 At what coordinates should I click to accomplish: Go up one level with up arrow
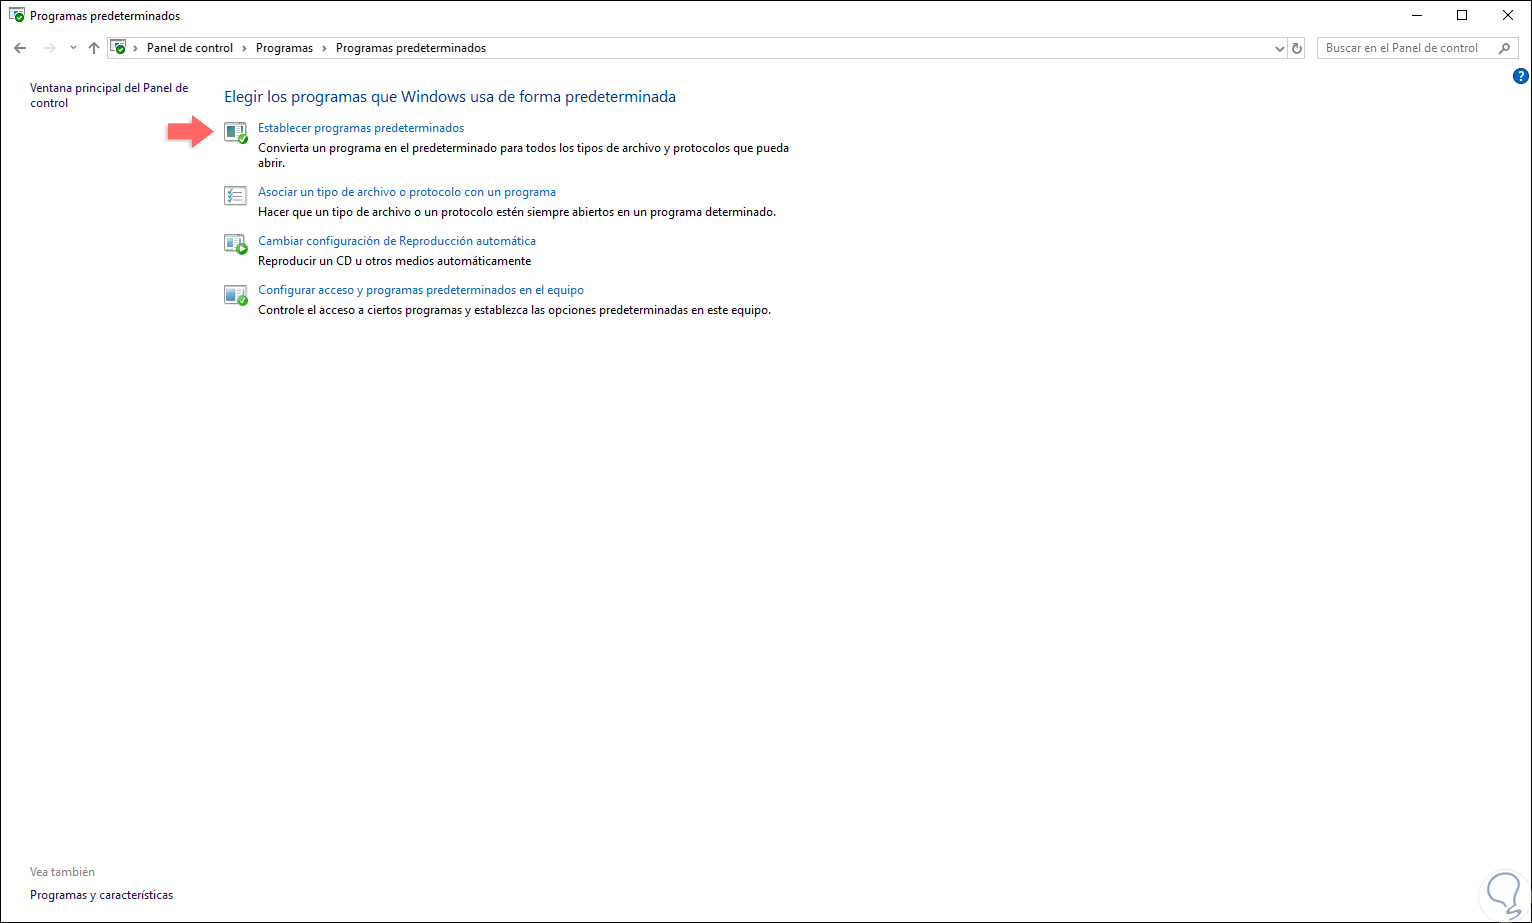click(94, 48)
